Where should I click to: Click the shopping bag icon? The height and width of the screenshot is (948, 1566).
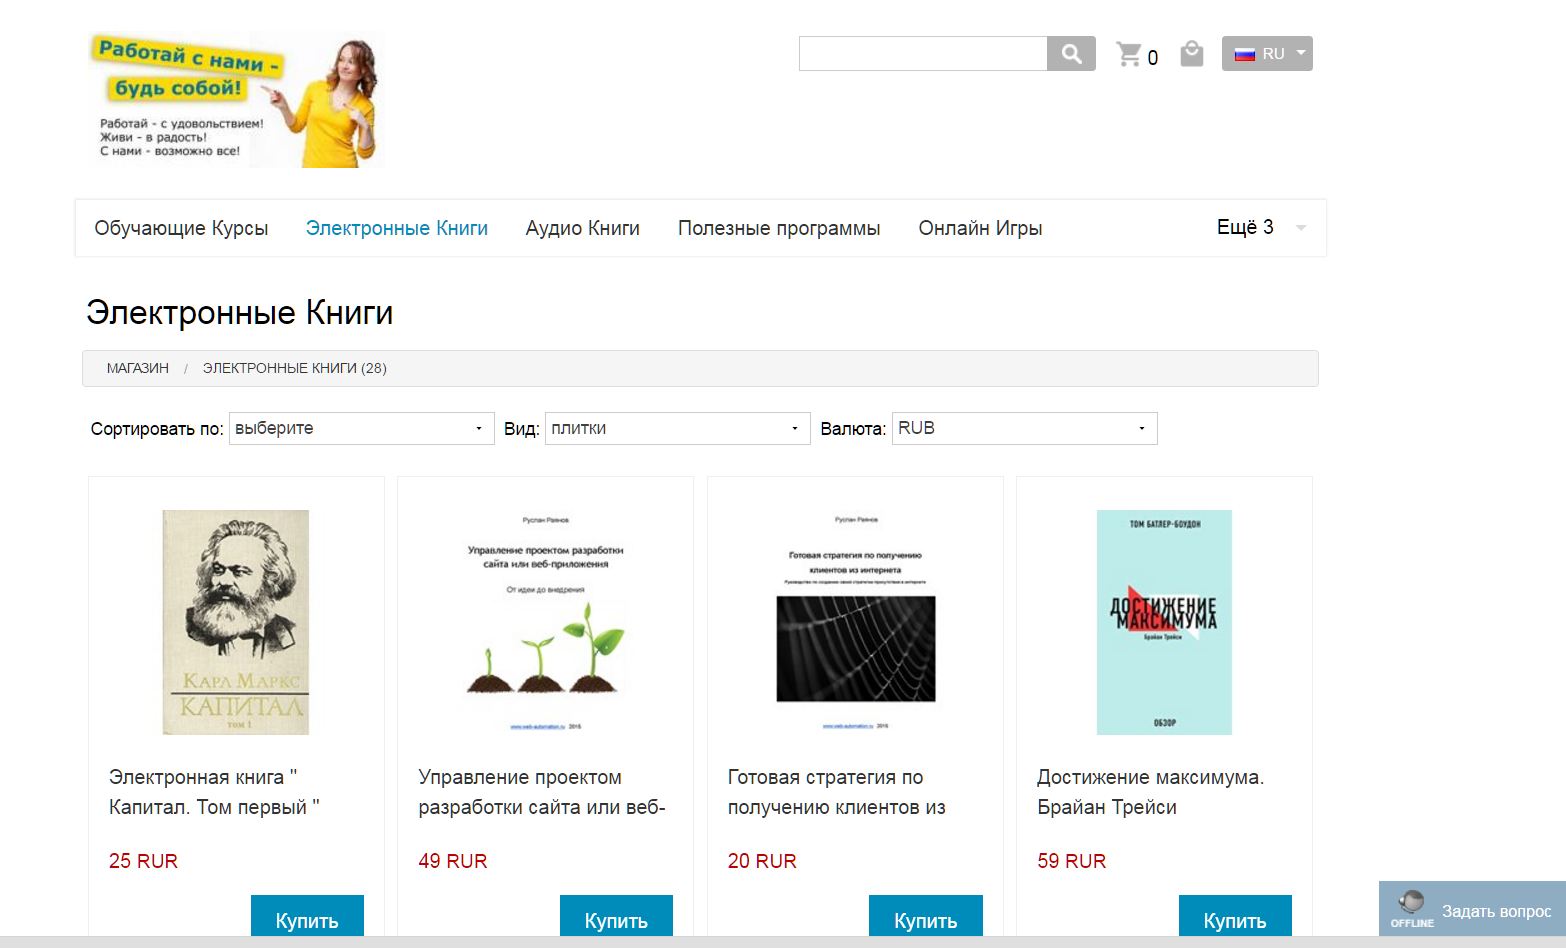[1191, 53]
